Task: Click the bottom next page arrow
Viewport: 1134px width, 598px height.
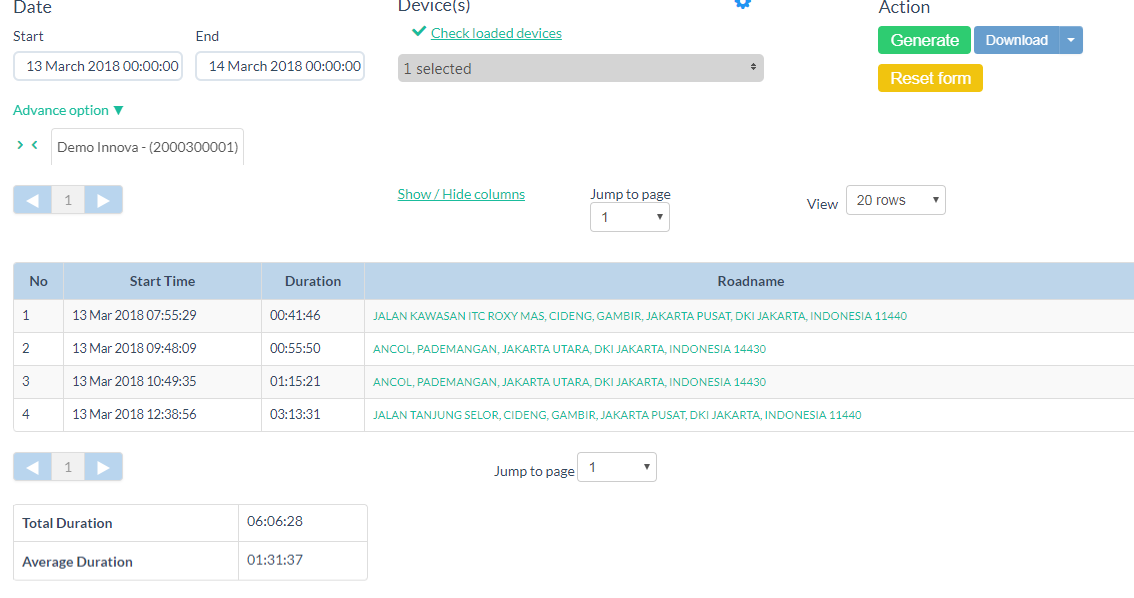Action: tap(103, 467)
